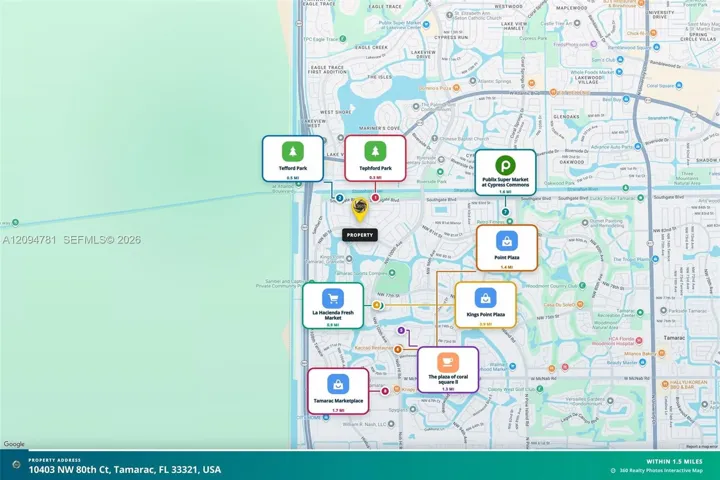Click the Best Buy store pin
This screenshot has height=480, width=720.
[626, 99]
